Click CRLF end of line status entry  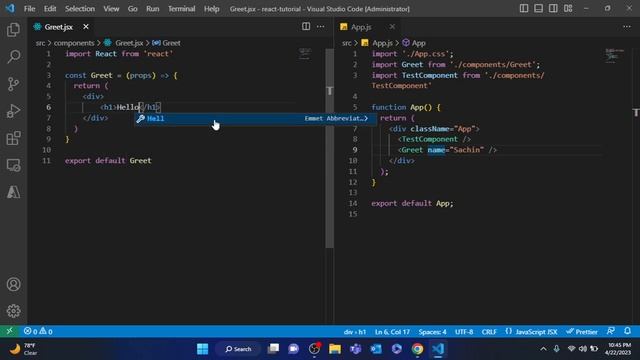click(489, 331)
